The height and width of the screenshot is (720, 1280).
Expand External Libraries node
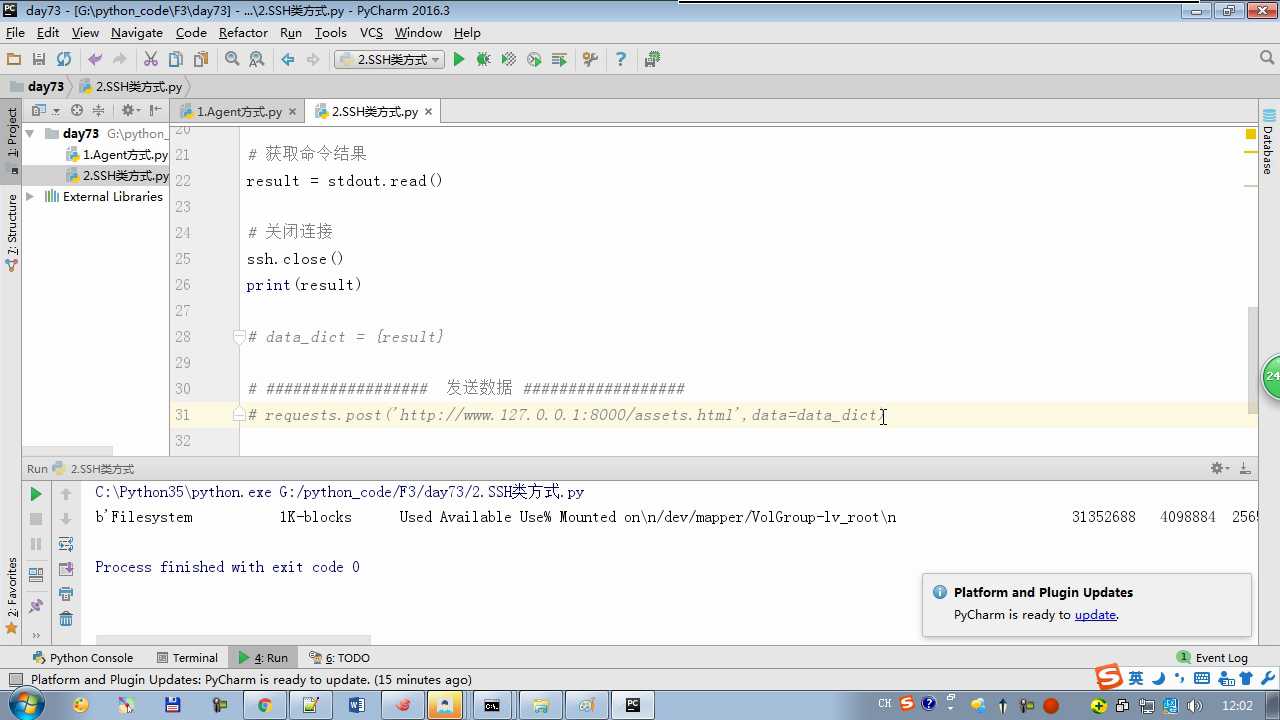[30, 197]
